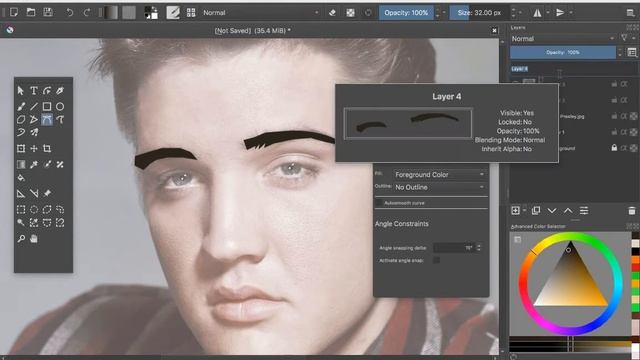
Task: Redo the last undone action
Action: pos(87,13)
